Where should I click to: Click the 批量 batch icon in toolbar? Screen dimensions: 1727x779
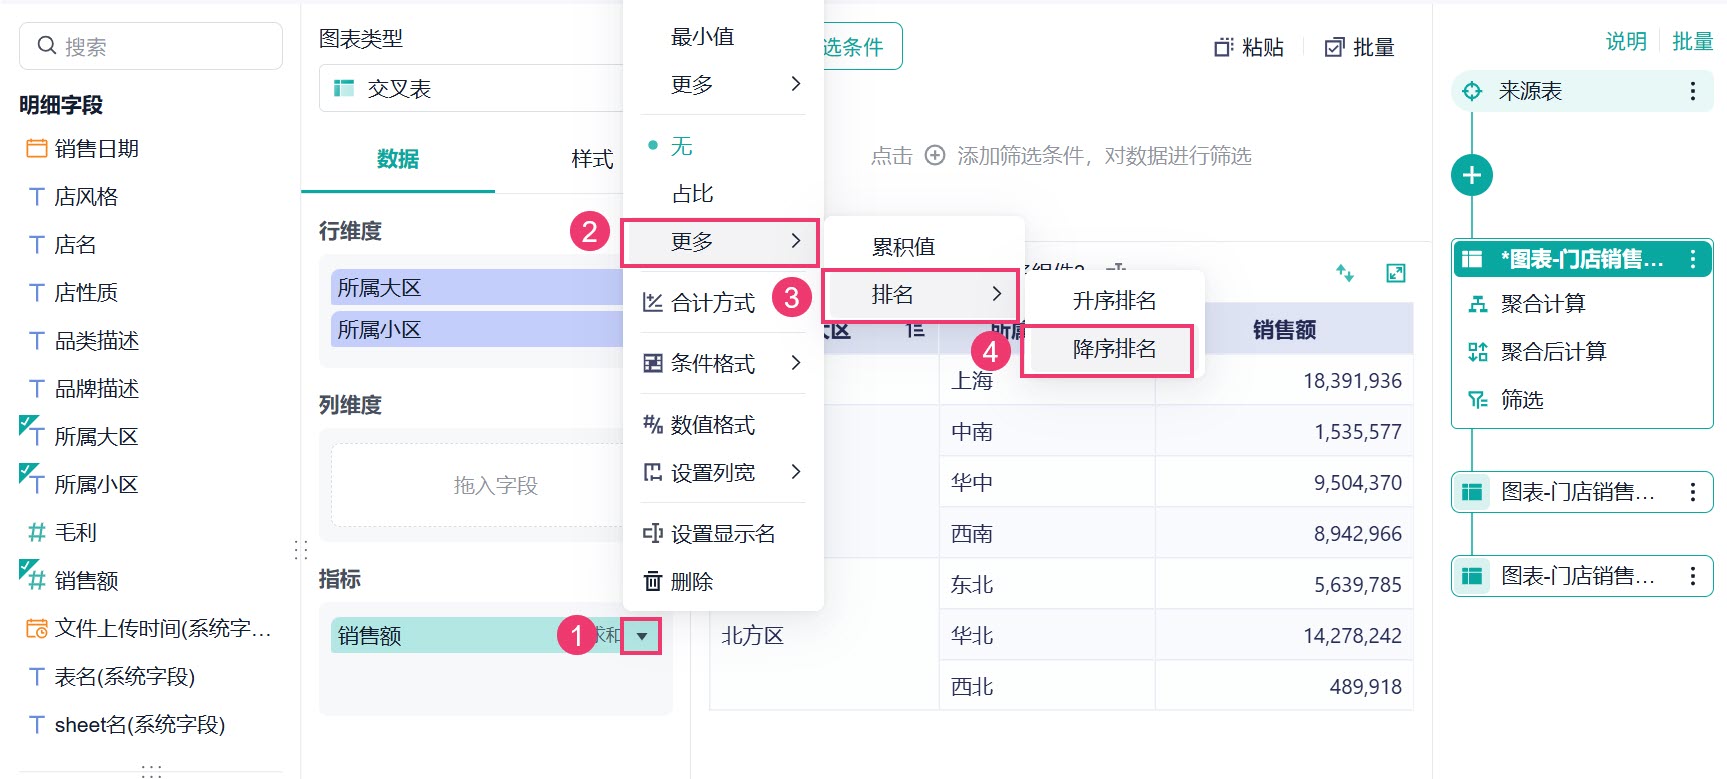pyautogui.click(x=1359, y=47)
